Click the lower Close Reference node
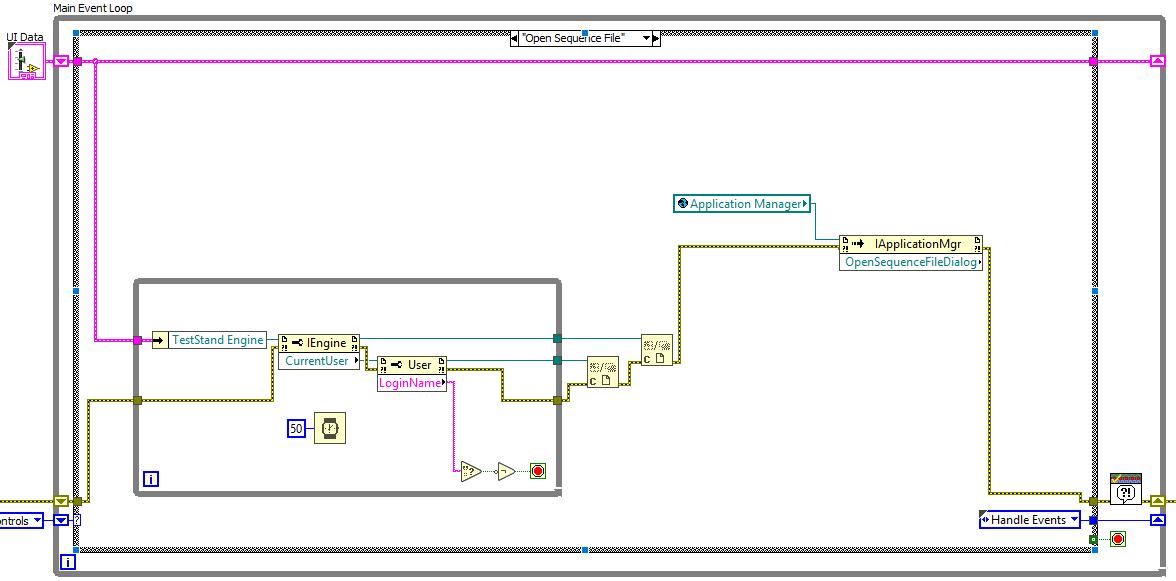Viewport: 1176px width, 581px height. click(603, 372)
